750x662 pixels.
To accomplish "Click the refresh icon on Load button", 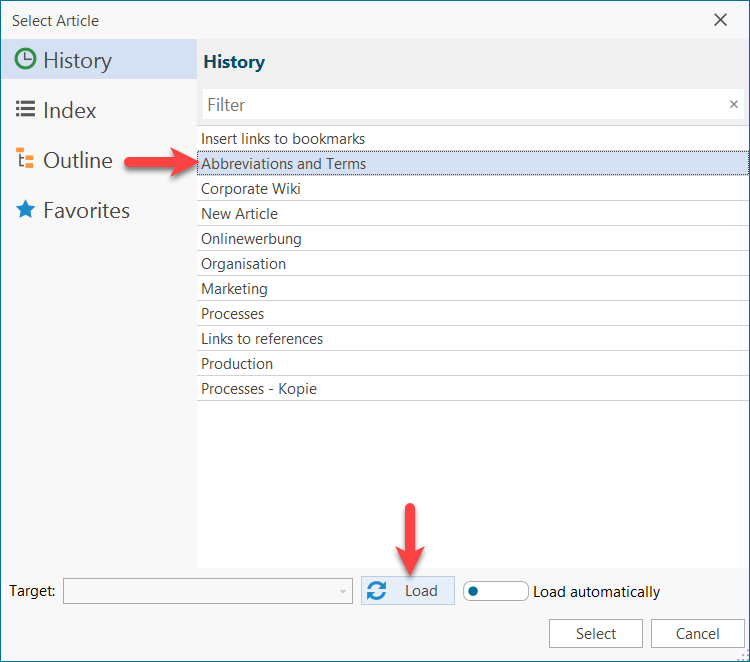I will [x=377, y=591].
